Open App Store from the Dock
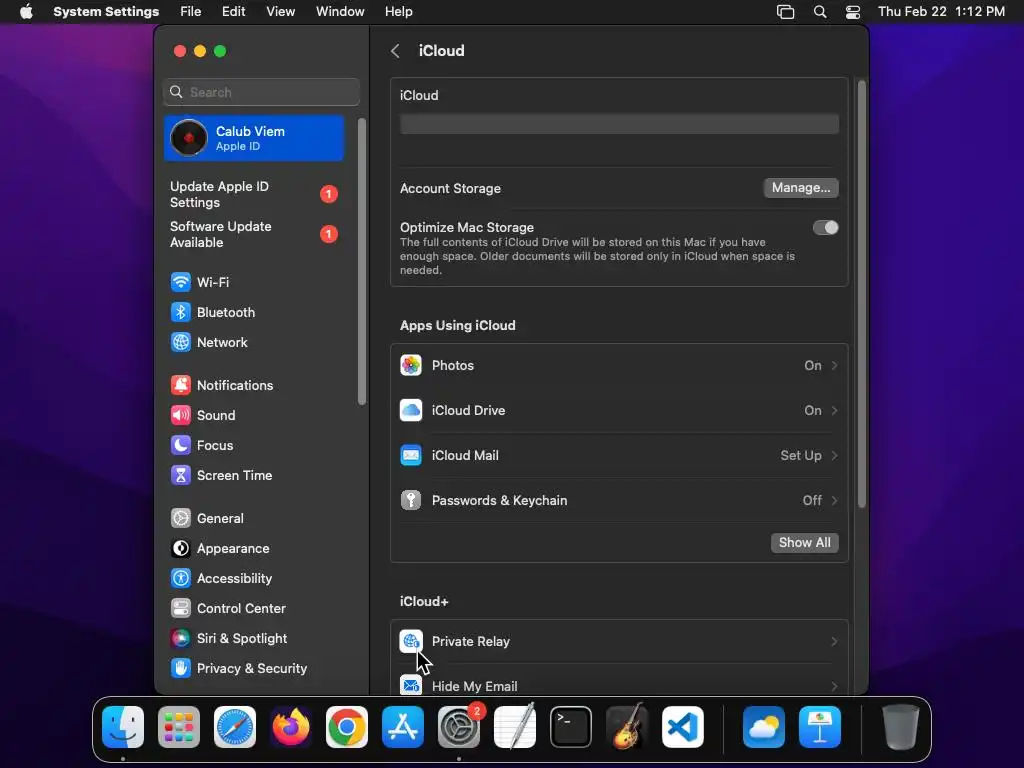This screenshot has height=768, width=1024. pos(403,727)
